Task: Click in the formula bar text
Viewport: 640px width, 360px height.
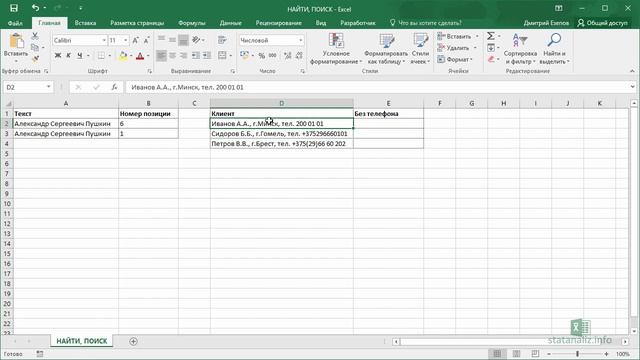Action: pyautogui.click(x=378, y=87)
